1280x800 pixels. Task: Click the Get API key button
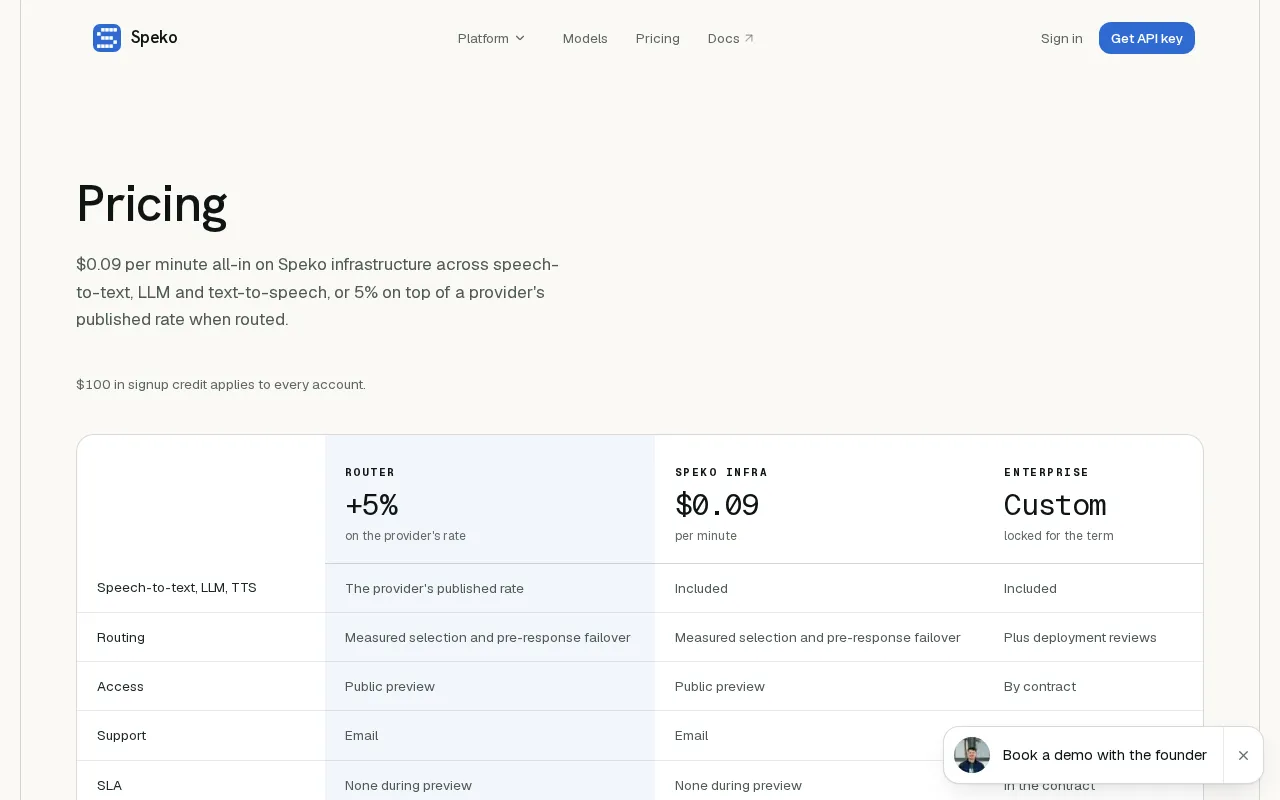pos(1146,38)
